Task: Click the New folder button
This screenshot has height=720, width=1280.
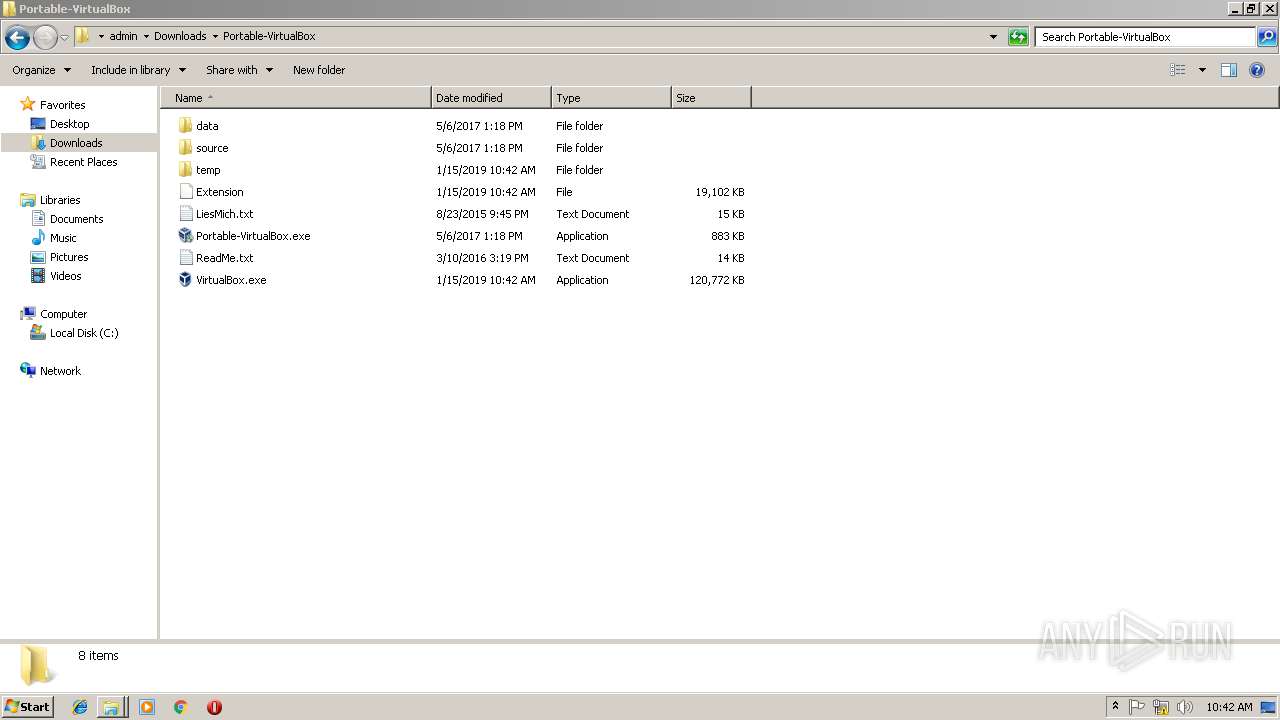Action: pos(319,70)
